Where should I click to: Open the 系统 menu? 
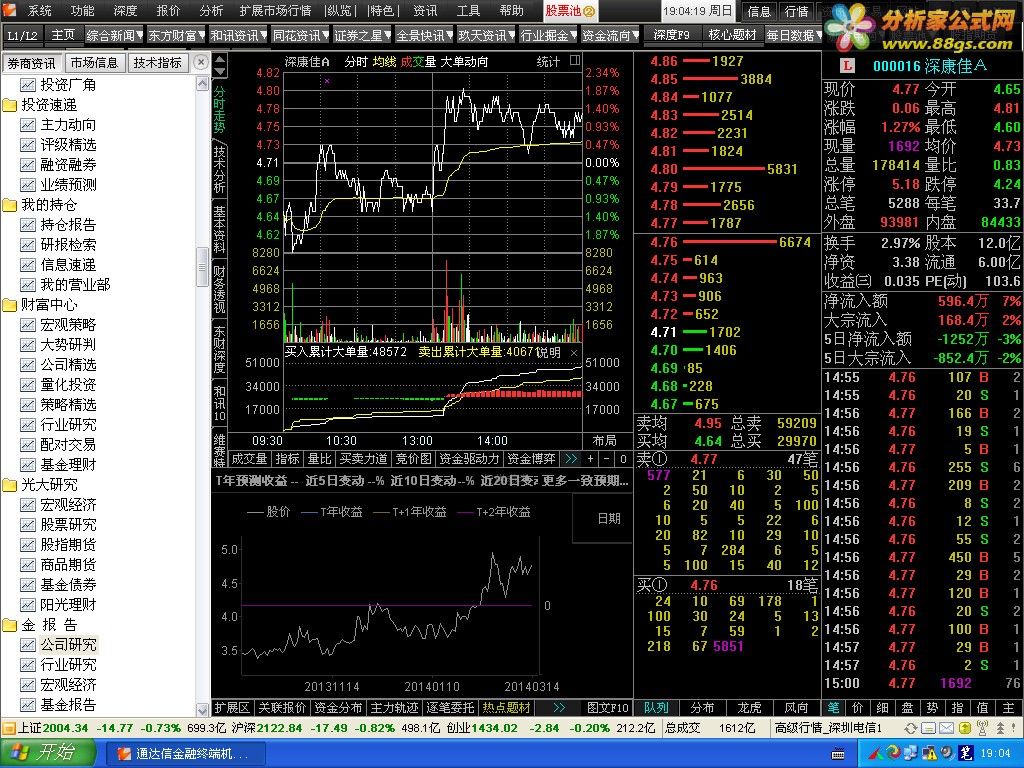click(x=39, y=10)
